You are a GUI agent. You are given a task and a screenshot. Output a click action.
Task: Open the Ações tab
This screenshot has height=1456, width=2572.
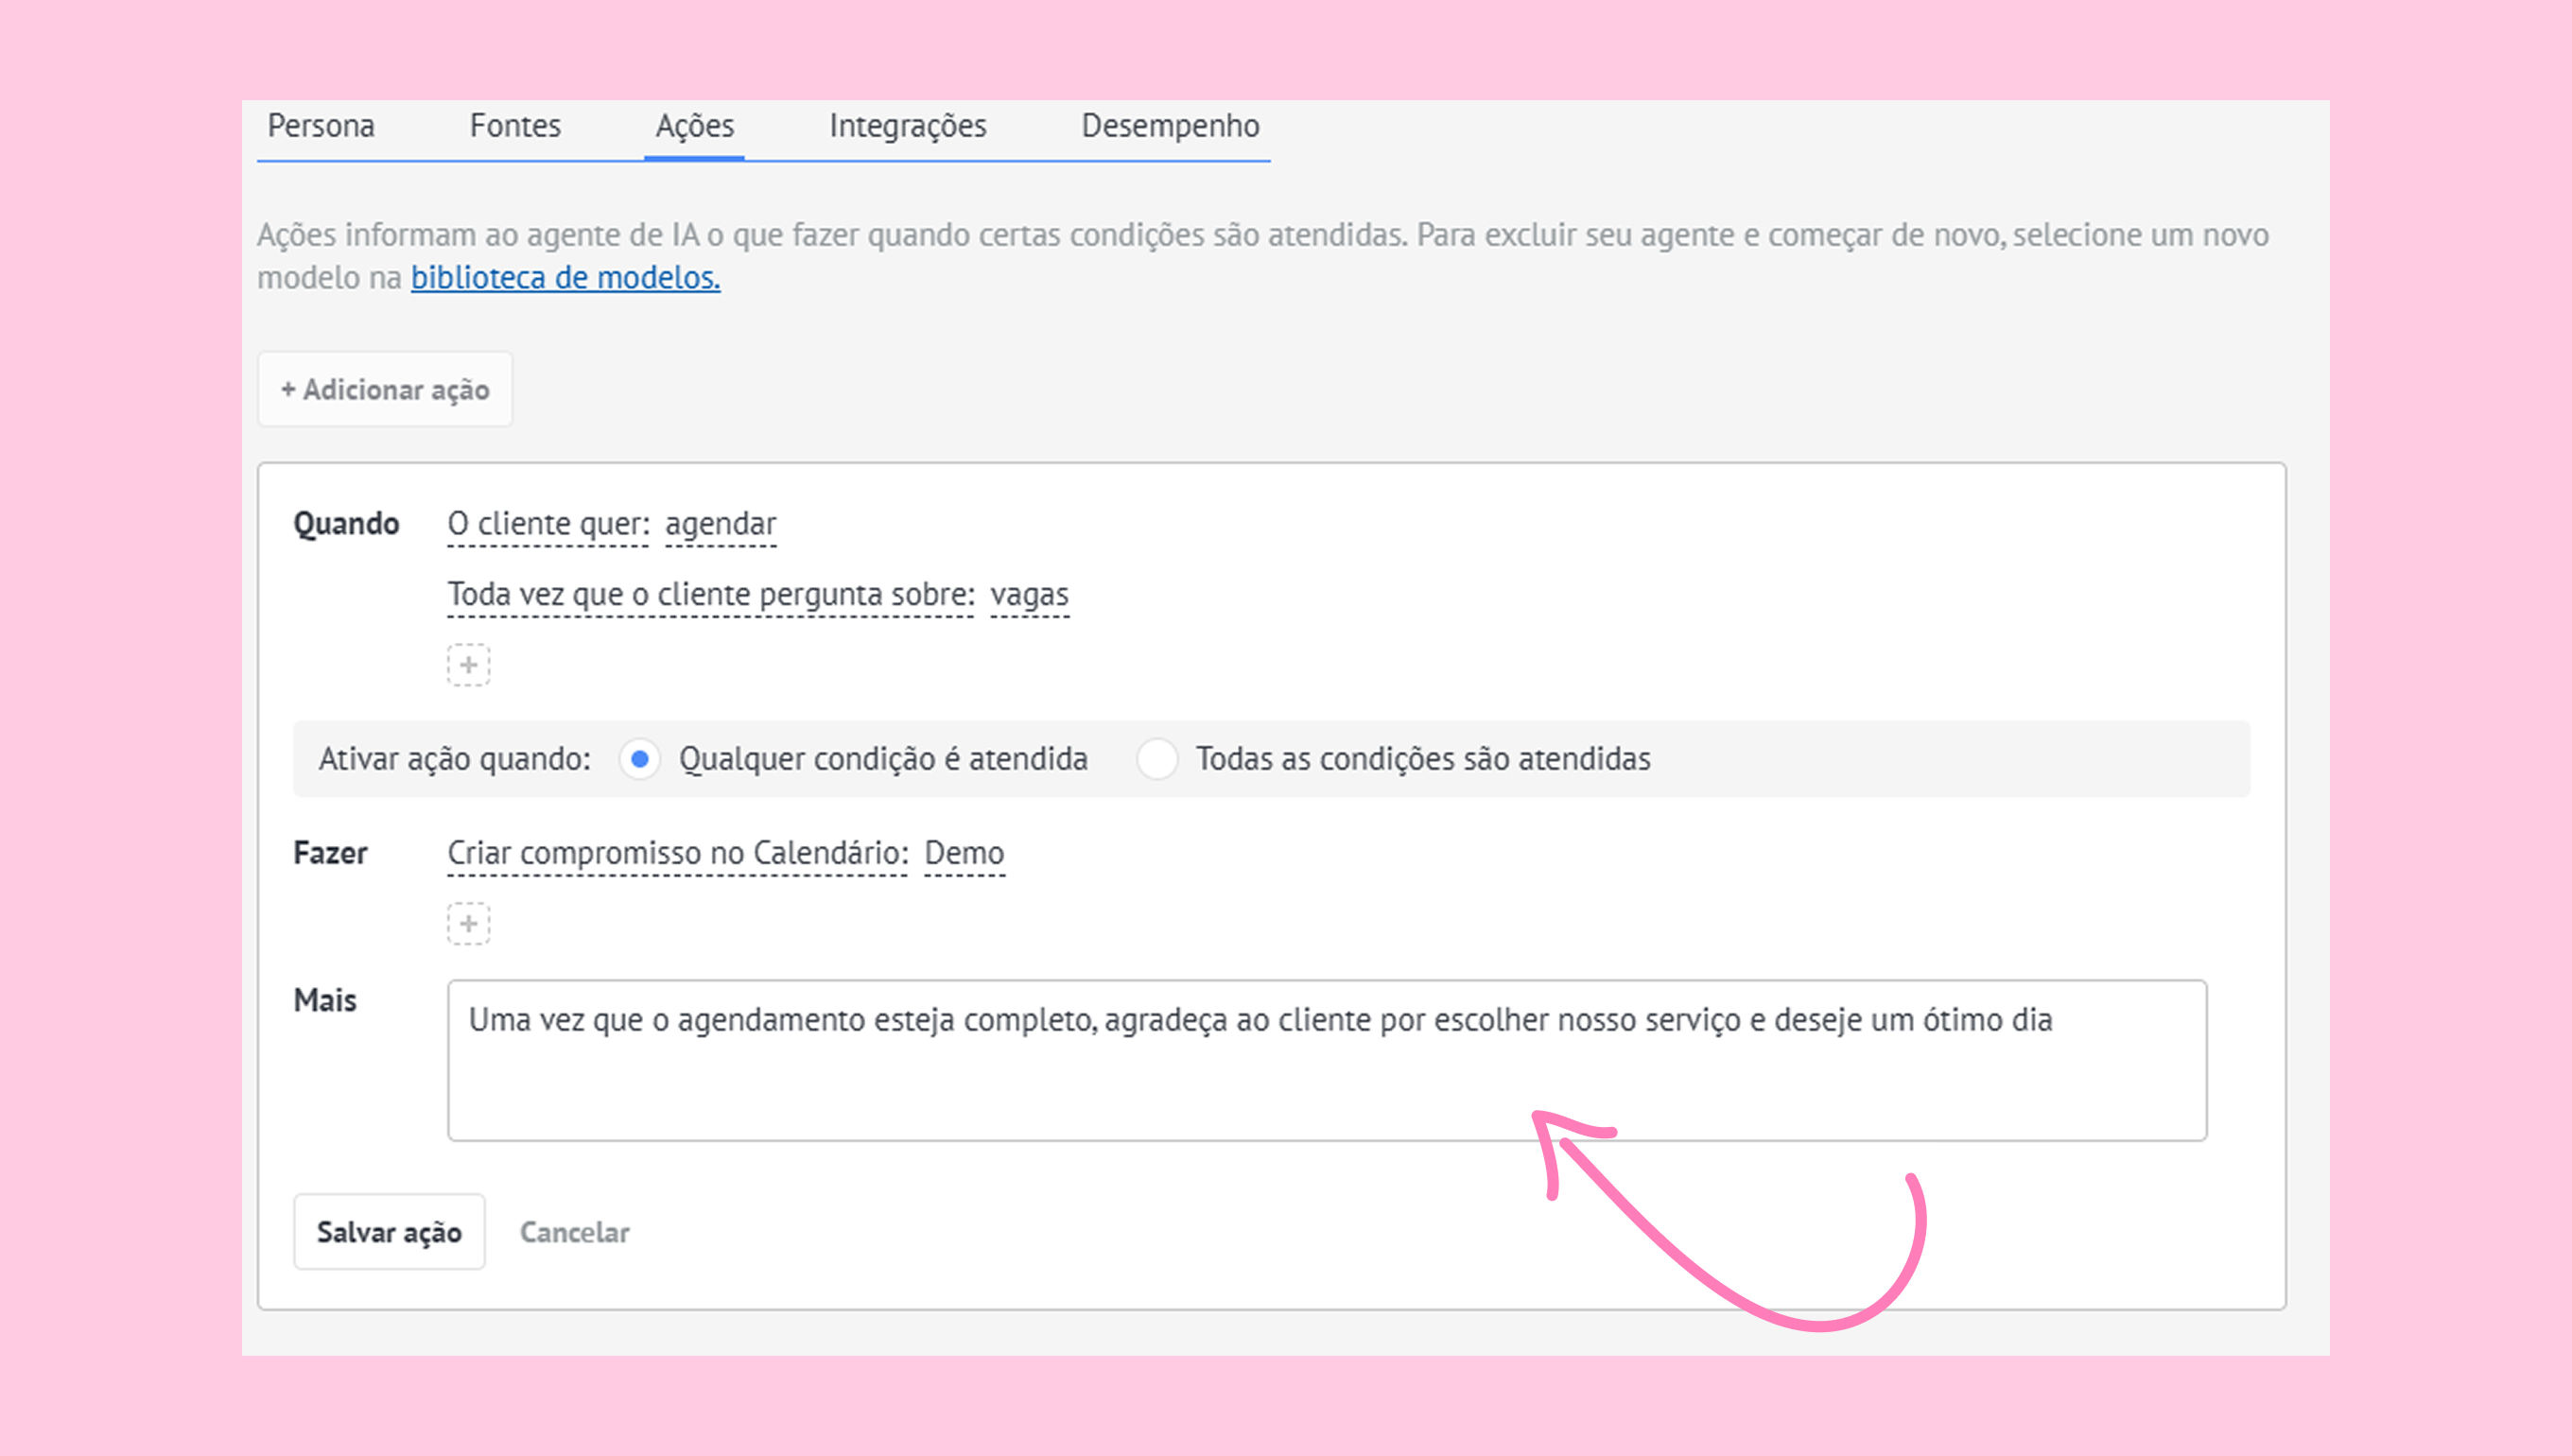[694, 126]
